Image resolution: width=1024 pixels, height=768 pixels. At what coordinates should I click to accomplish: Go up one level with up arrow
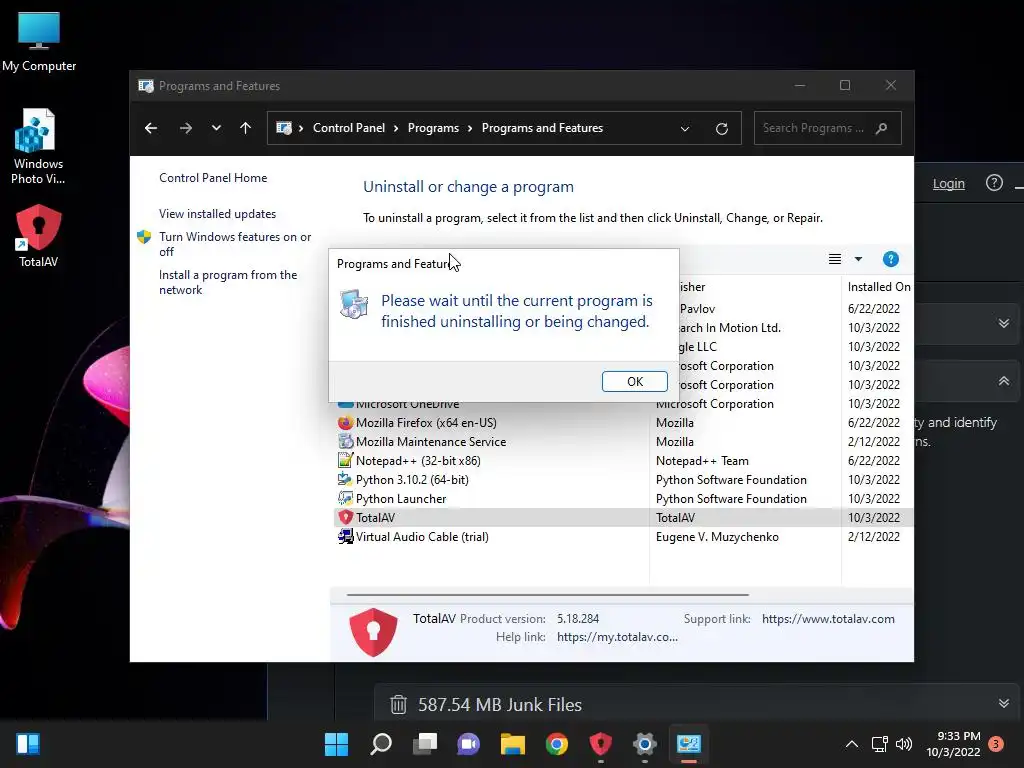[246, 128]
